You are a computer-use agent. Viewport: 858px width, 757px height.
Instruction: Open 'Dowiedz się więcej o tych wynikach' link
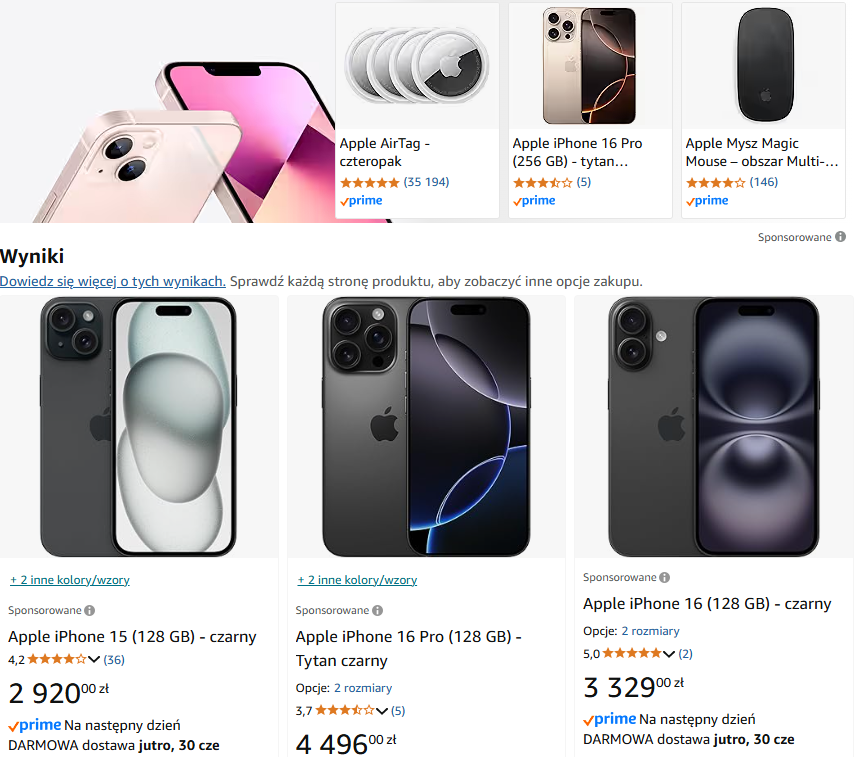coord(113,281)
